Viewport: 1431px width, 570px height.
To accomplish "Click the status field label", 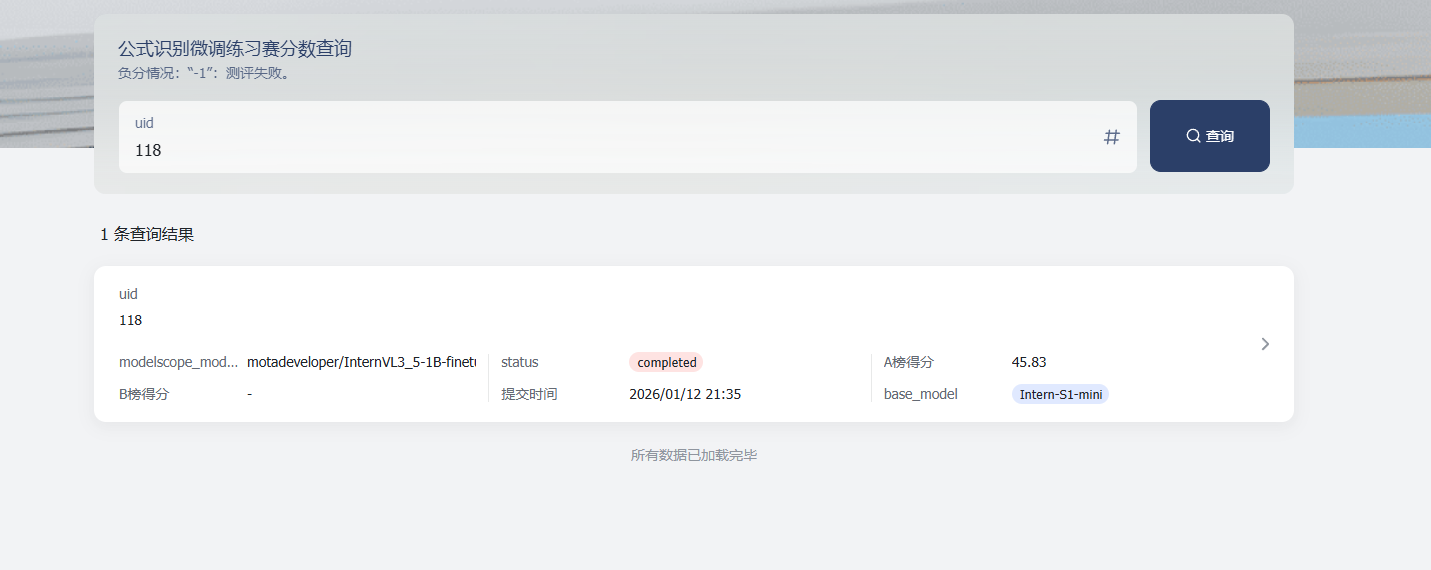I will coord(521,362).
